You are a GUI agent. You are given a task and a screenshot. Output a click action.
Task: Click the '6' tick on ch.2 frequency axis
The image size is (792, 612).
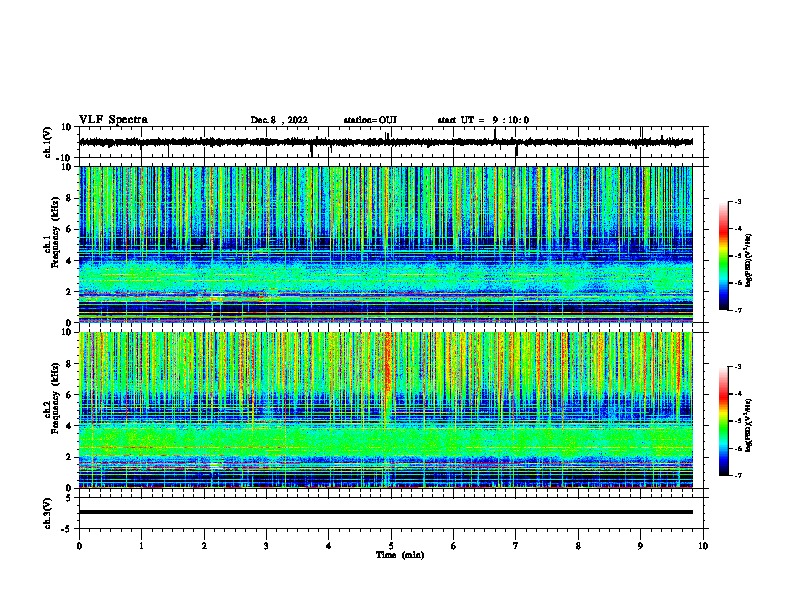70,395
